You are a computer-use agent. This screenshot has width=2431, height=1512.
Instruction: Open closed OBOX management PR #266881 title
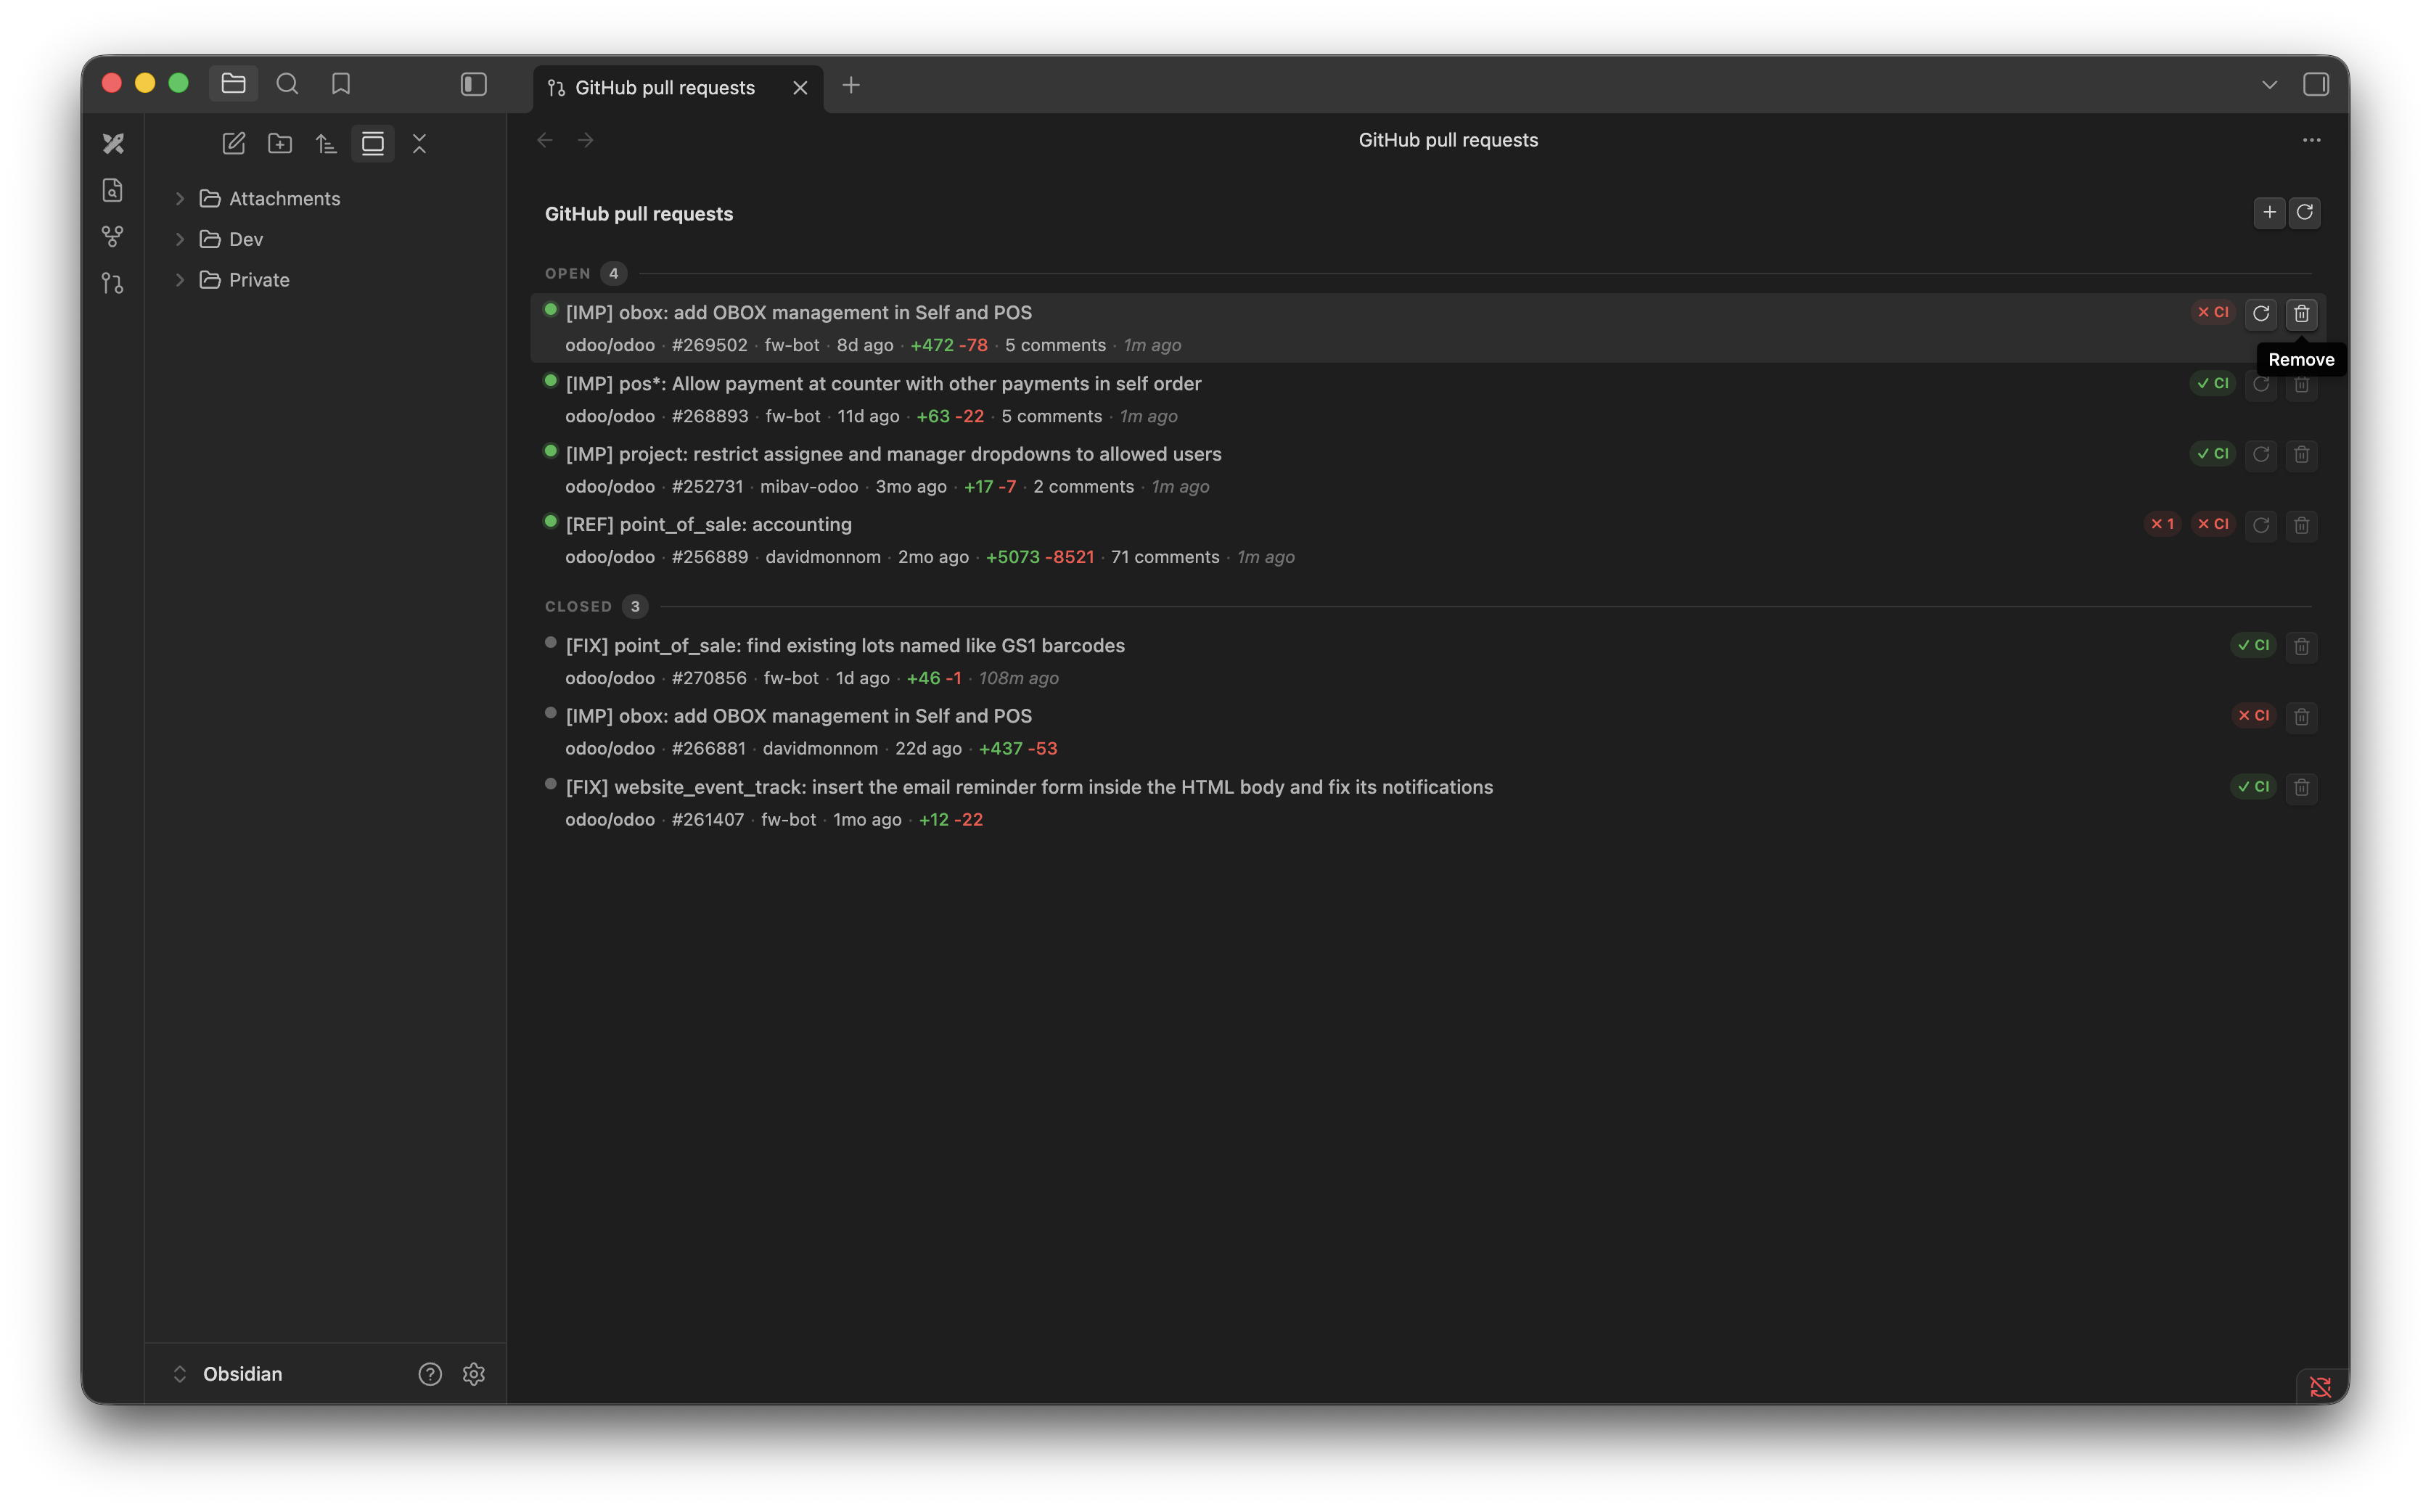point(798,716)
